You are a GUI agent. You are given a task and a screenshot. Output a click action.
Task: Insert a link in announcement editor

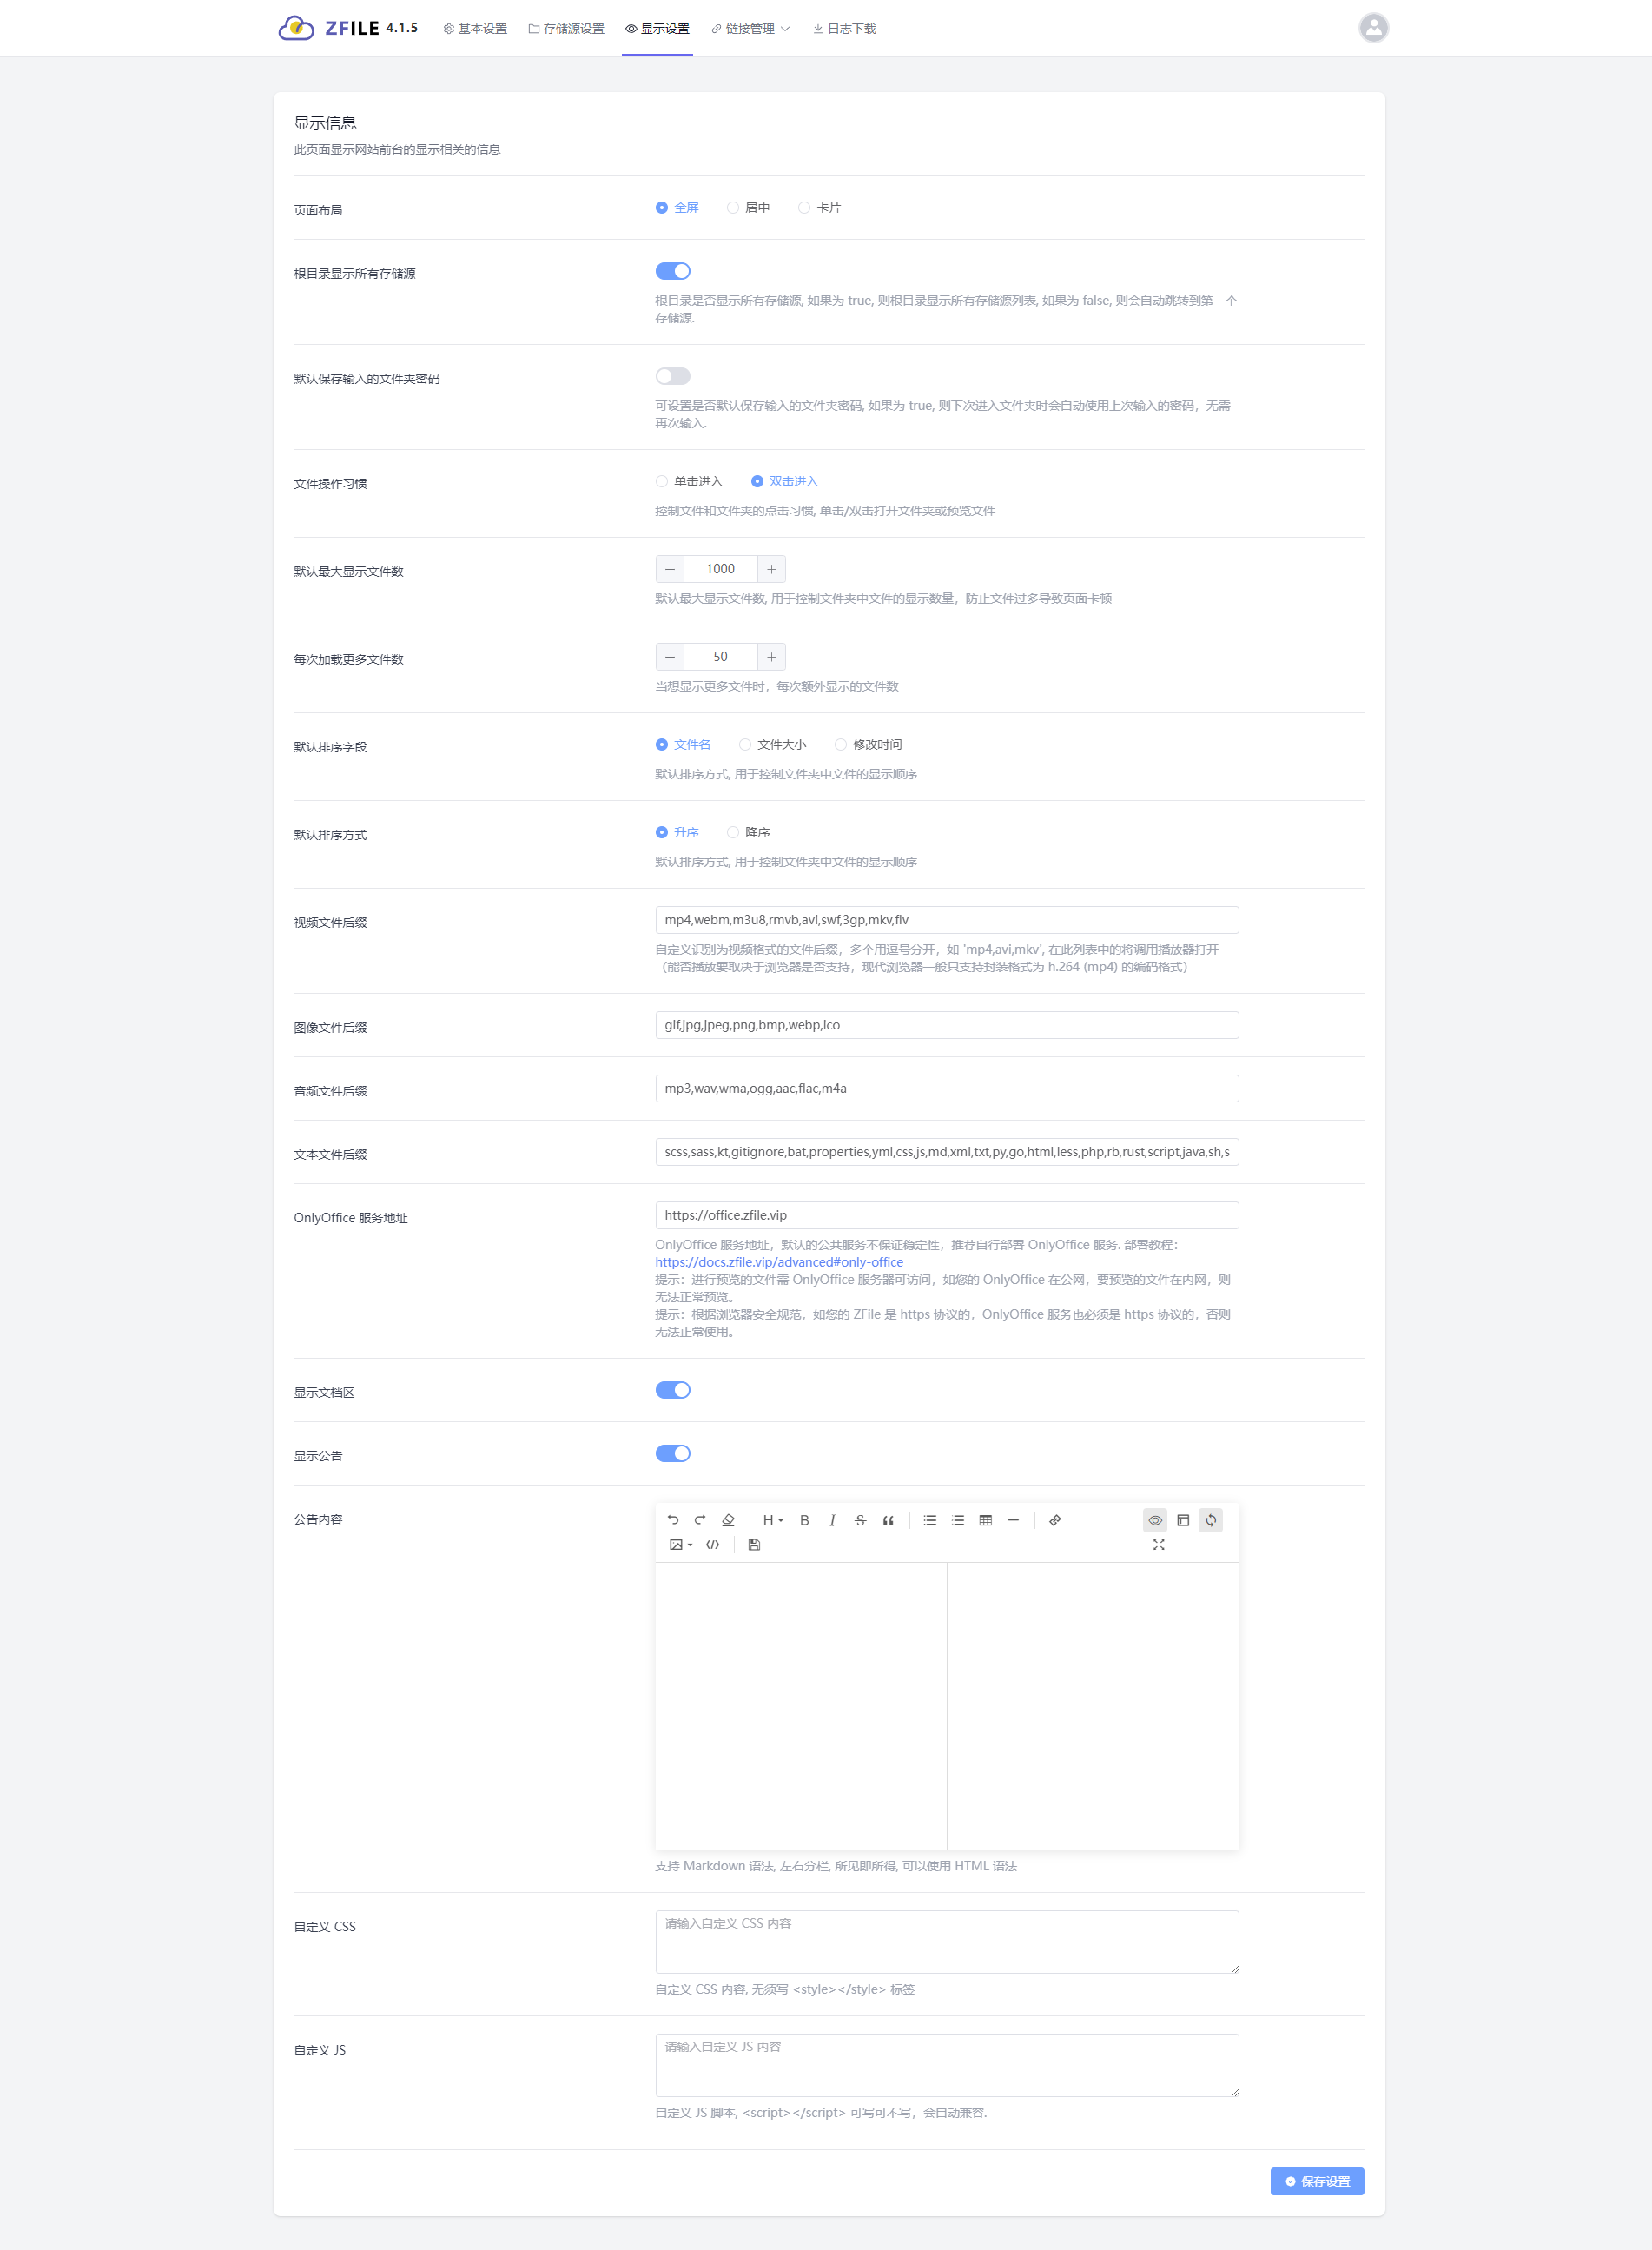click(1055, 1520)
